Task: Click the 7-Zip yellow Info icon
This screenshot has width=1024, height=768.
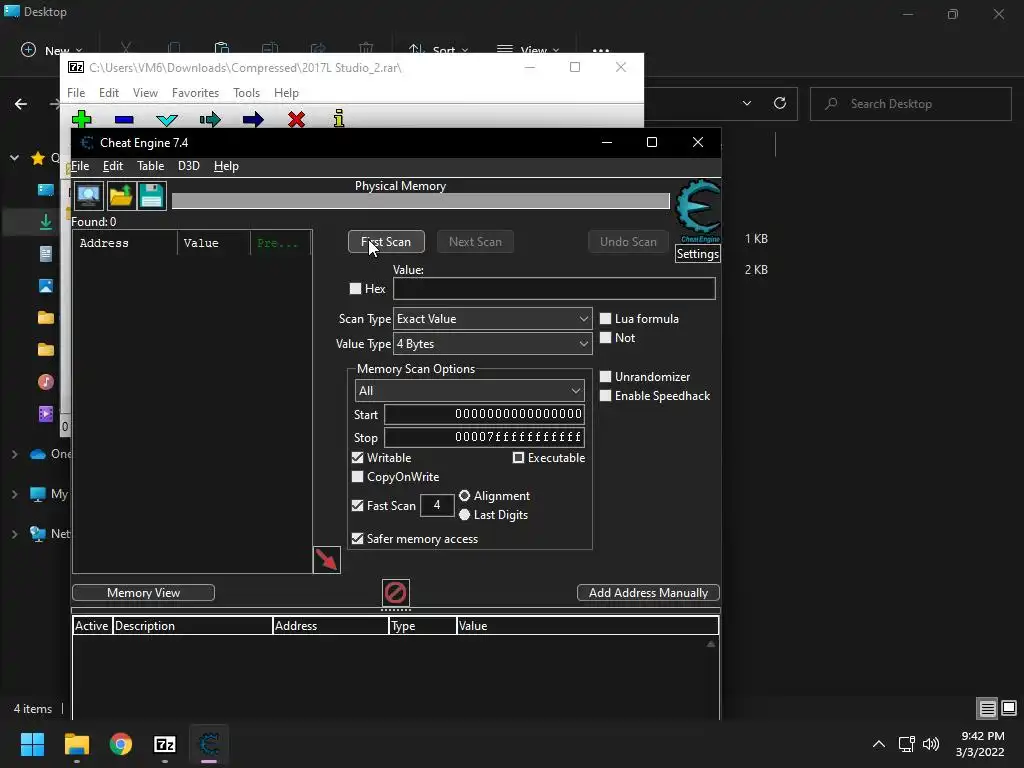Action: 339,119
